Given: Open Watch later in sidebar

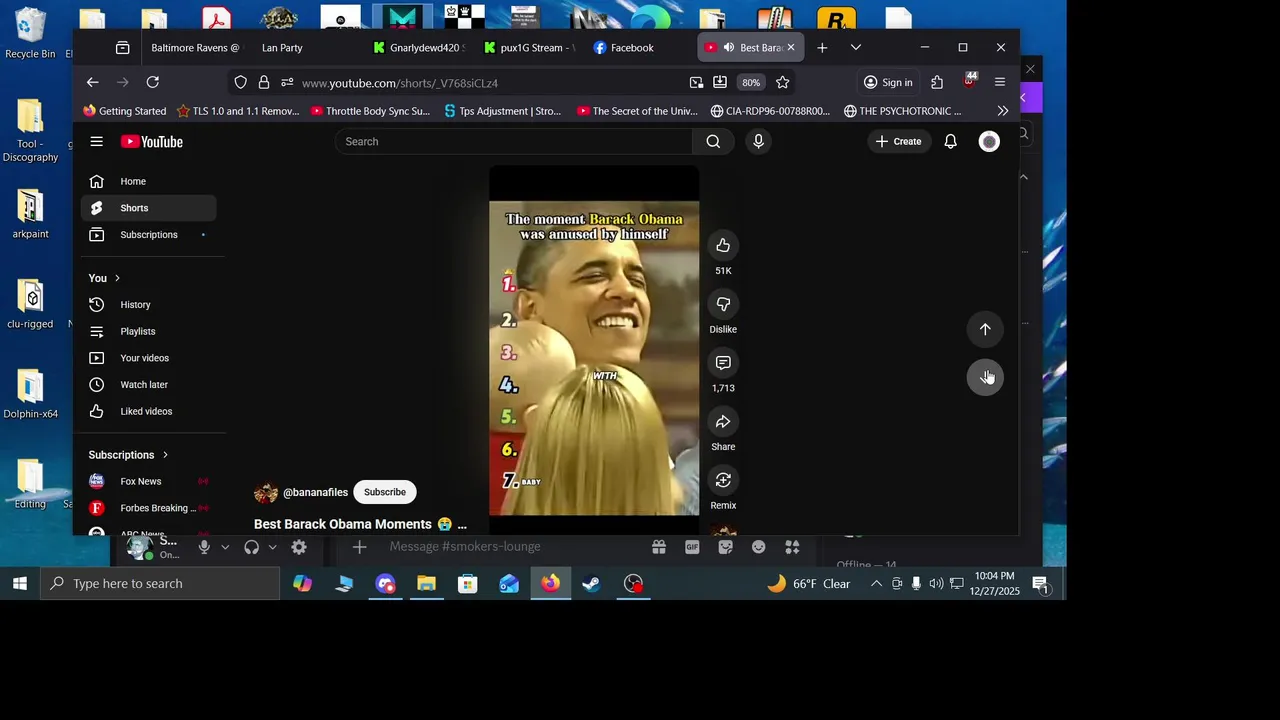Looking at the screenshot, I should [148, 385].
